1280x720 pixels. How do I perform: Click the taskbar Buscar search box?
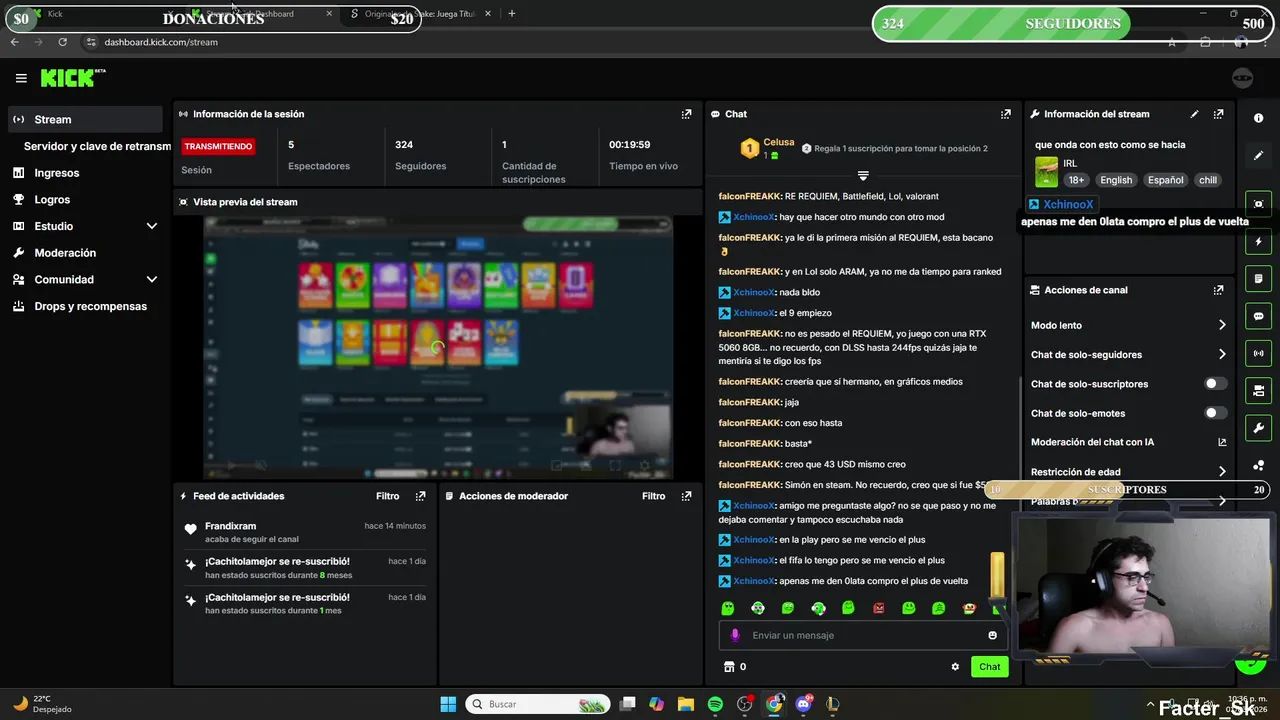[x=538, y=704]
